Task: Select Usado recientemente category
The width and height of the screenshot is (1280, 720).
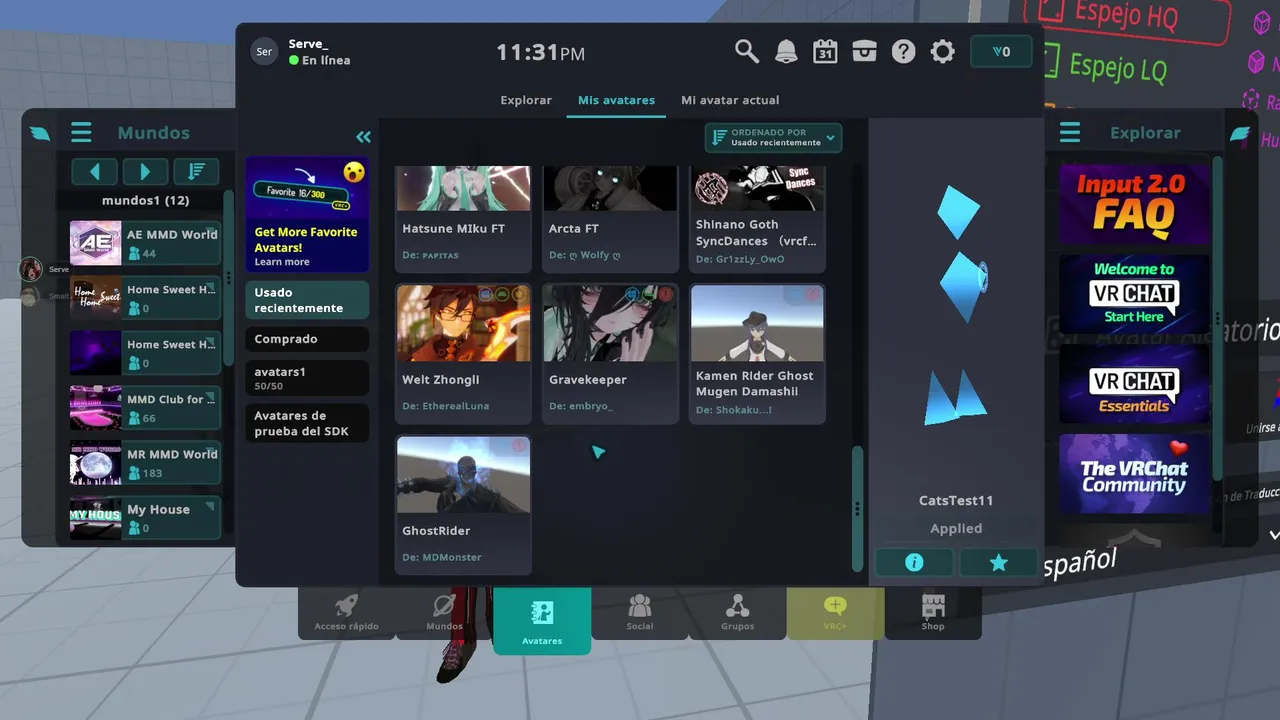Action: 307,300
